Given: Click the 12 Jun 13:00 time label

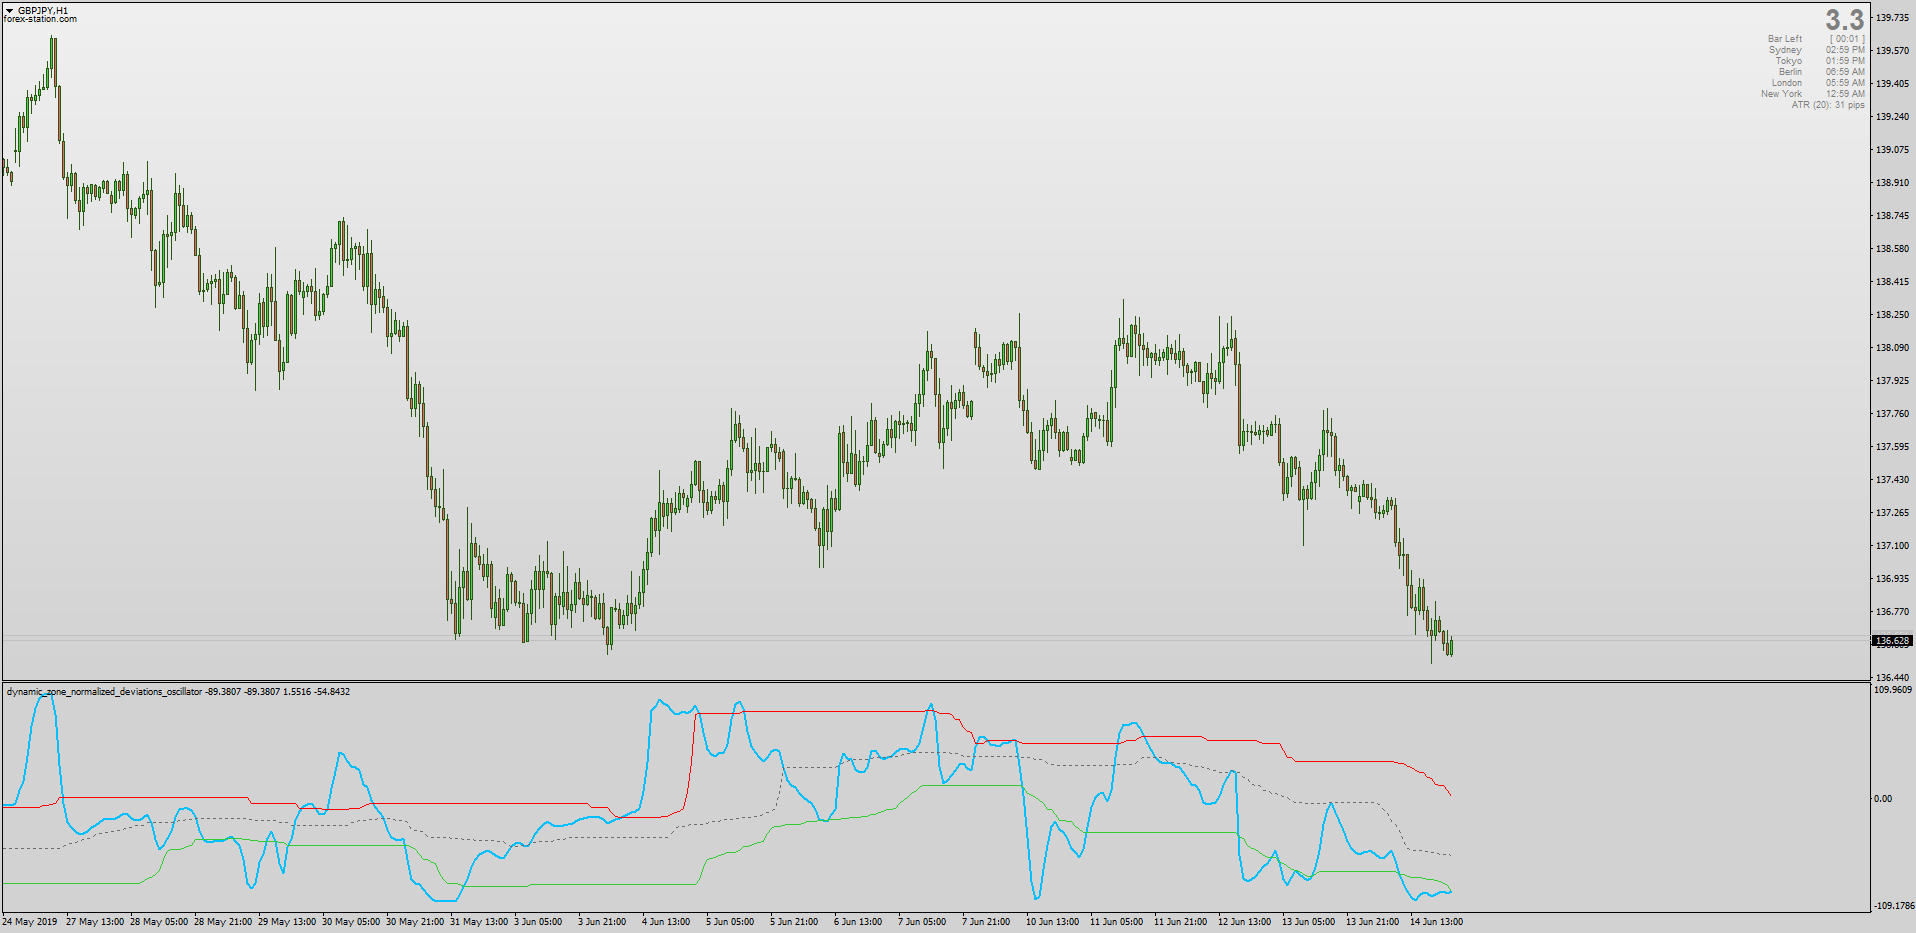Looking at the screenshot, I should 1244,922.
